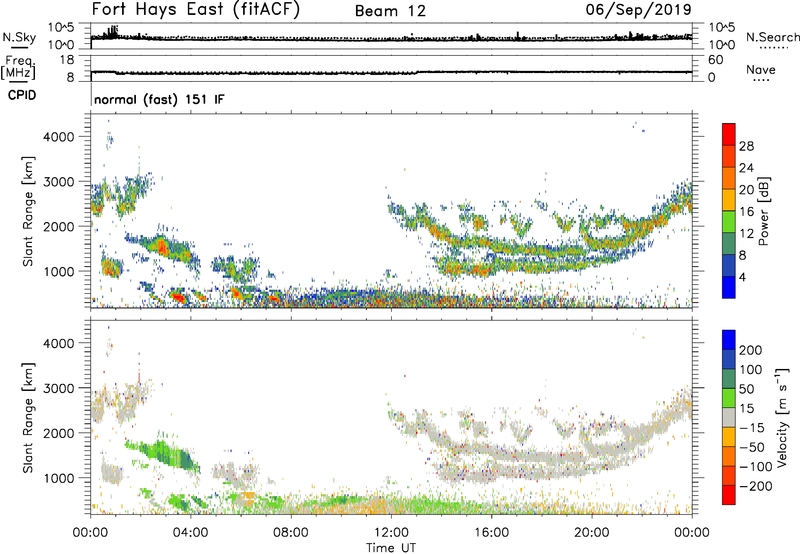Click the "Slant Range [km]" label of the power panel
Image resolution: width=800 pixels, height=554 pixels.
28,211
